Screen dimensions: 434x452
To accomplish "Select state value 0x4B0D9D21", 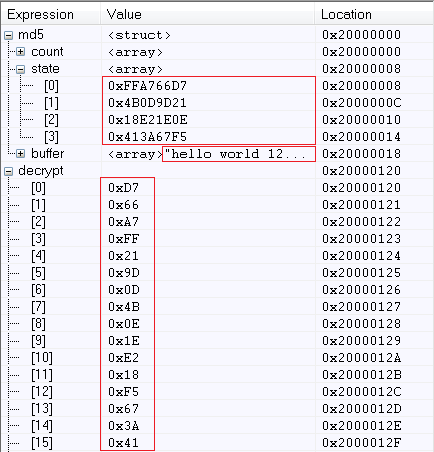I will click(x=147, y=103).
